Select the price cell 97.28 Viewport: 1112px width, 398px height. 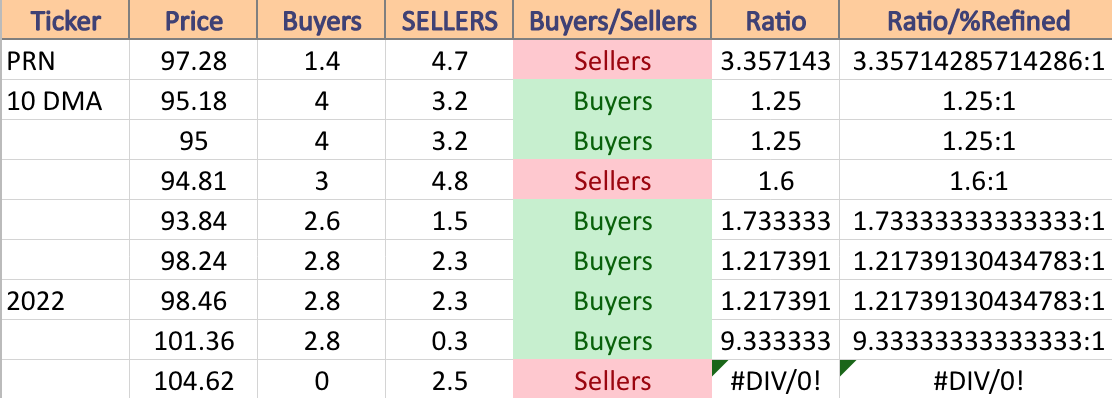pyautogui.click(x=195, y=60)
